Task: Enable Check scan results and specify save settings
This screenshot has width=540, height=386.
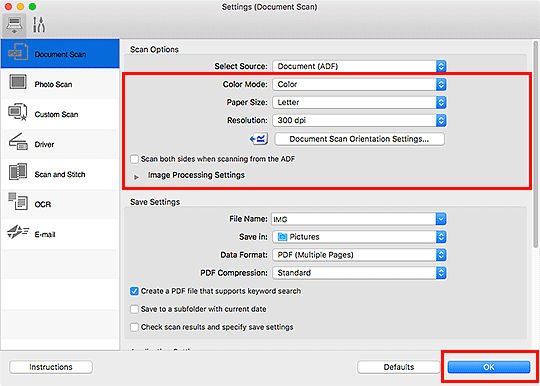Action: [134, 327]
